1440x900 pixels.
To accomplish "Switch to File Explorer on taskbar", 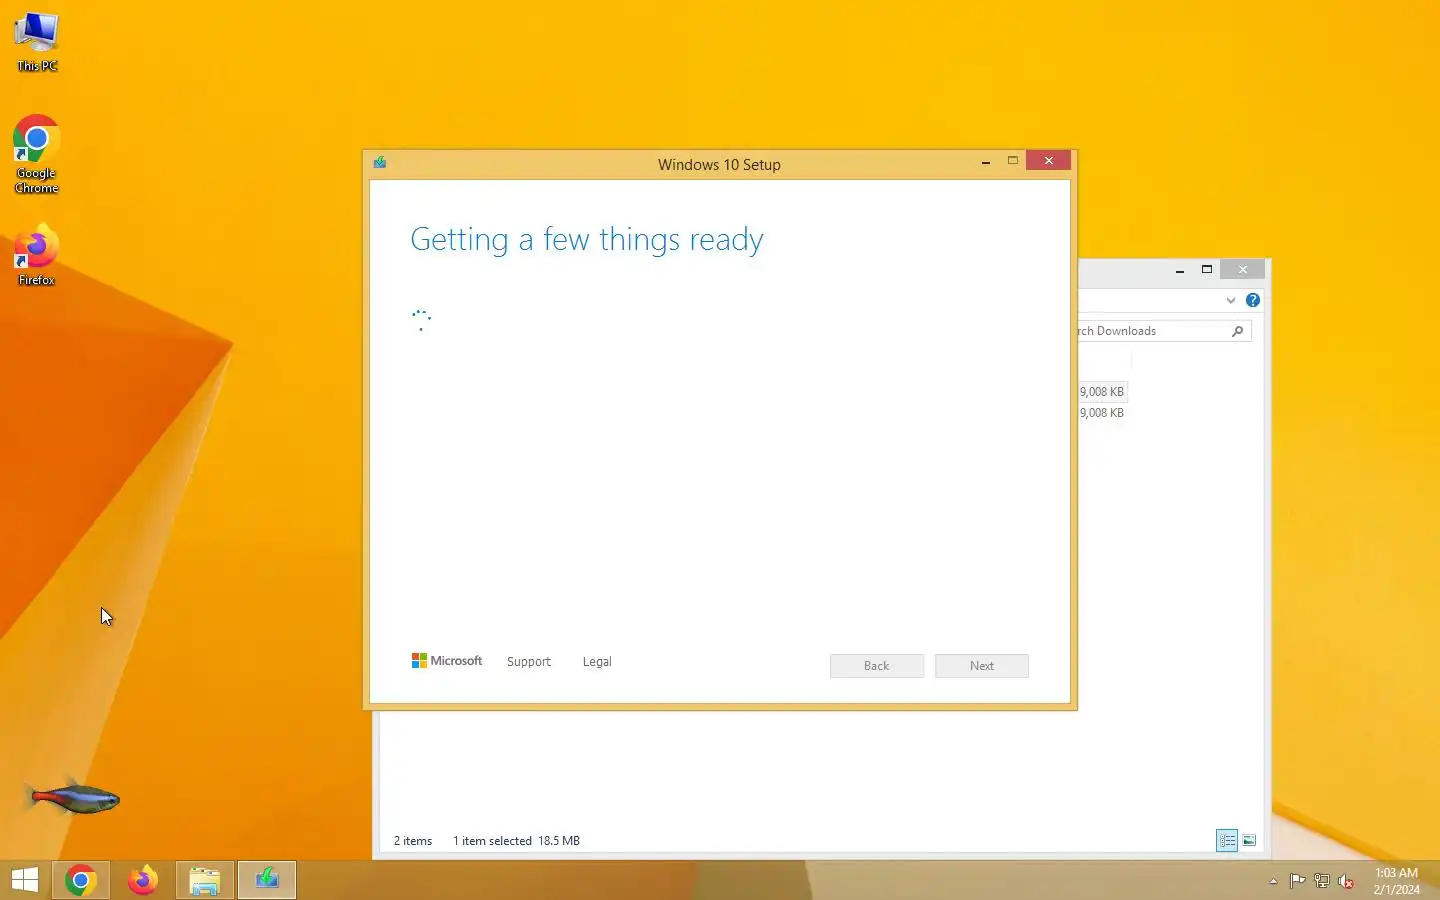I will 205,880.
